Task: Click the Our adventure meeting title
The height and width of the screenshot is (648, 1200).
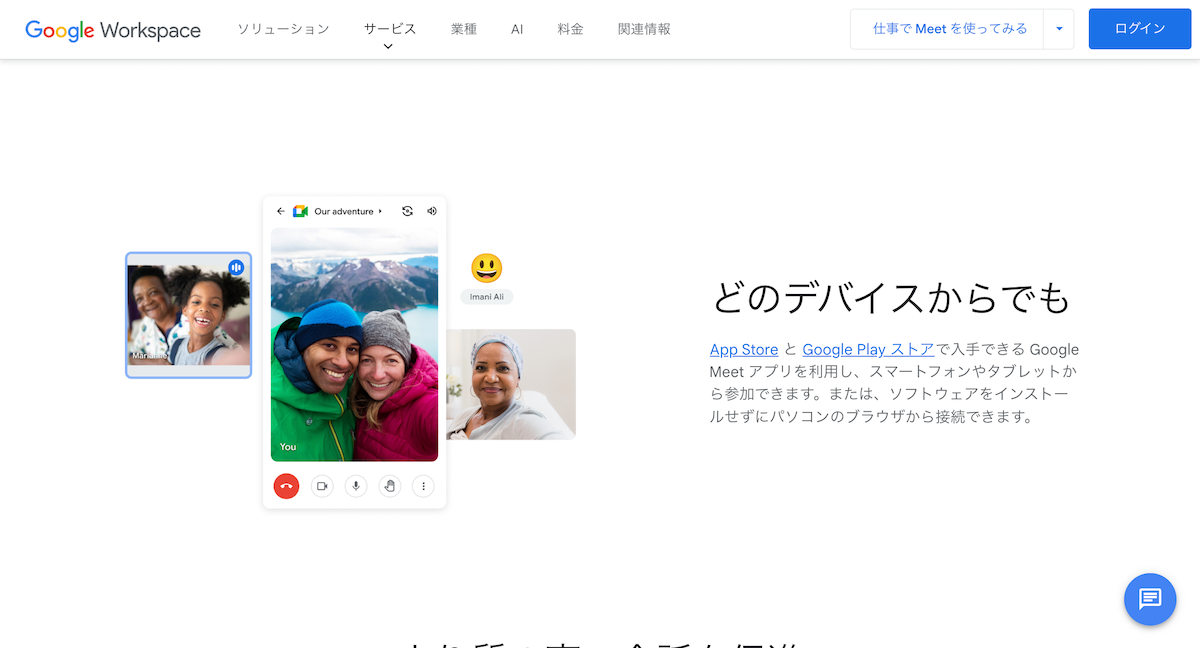Action: (x=344, y=211)
